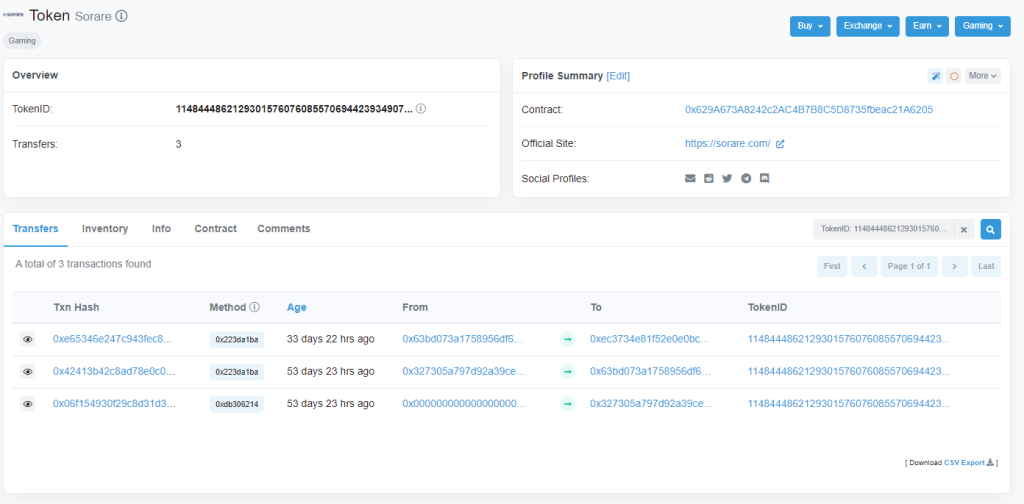The height and width of the screenshot is (504, 1024).
Task: Open contract address 0x629A673A8242c2AC4B7B8C5D8735fbeac21A6205
Action: coord(809,110)
